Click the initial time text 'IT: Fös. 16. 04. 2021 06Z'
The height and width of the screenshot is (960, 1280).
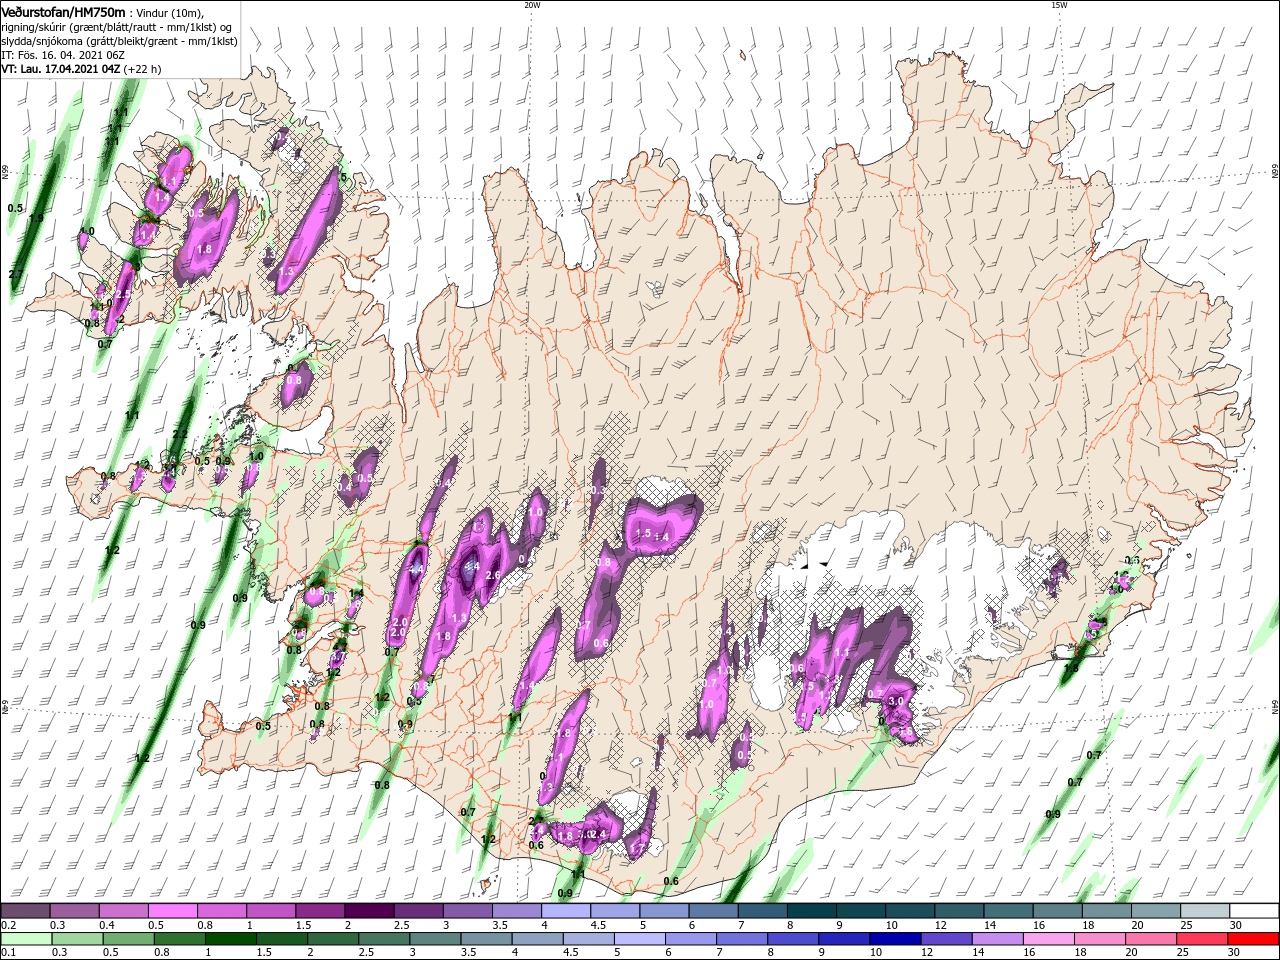click(x=63, y=56)
